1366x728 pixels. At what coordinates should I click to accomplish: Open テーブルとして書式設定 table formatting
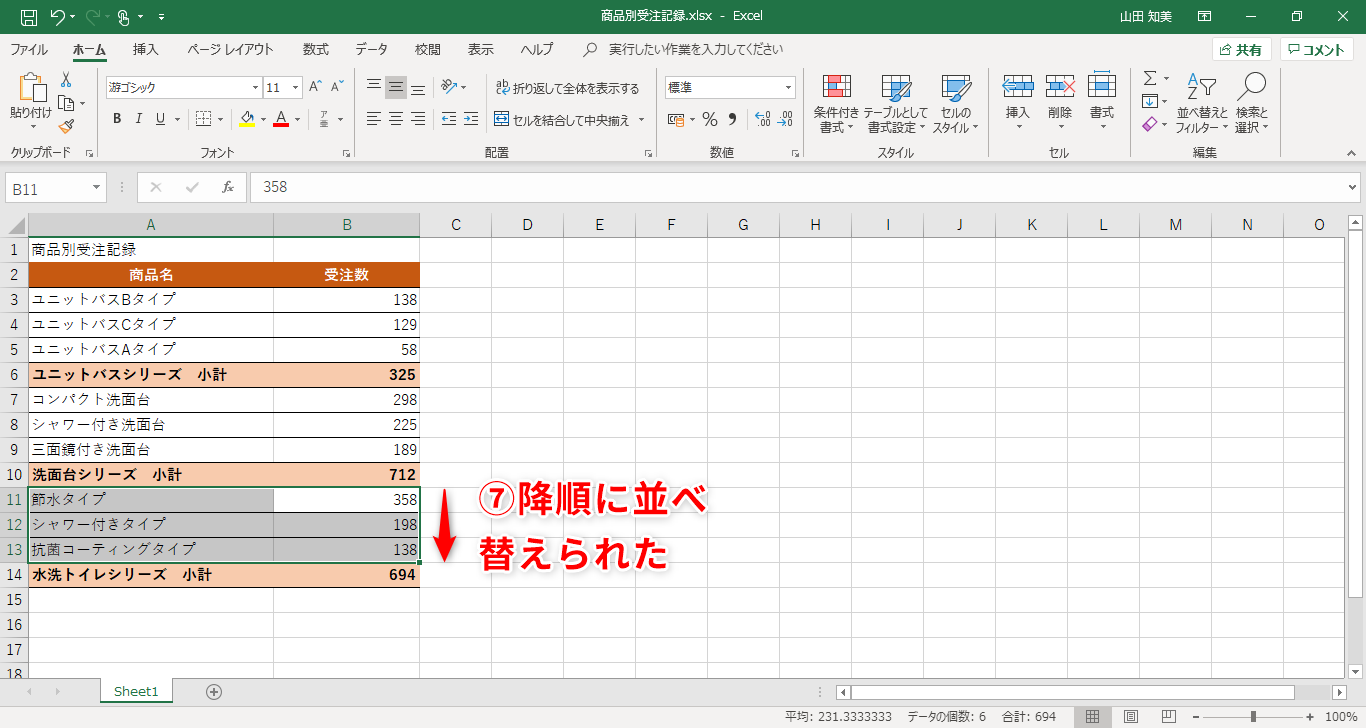[895, 104]
